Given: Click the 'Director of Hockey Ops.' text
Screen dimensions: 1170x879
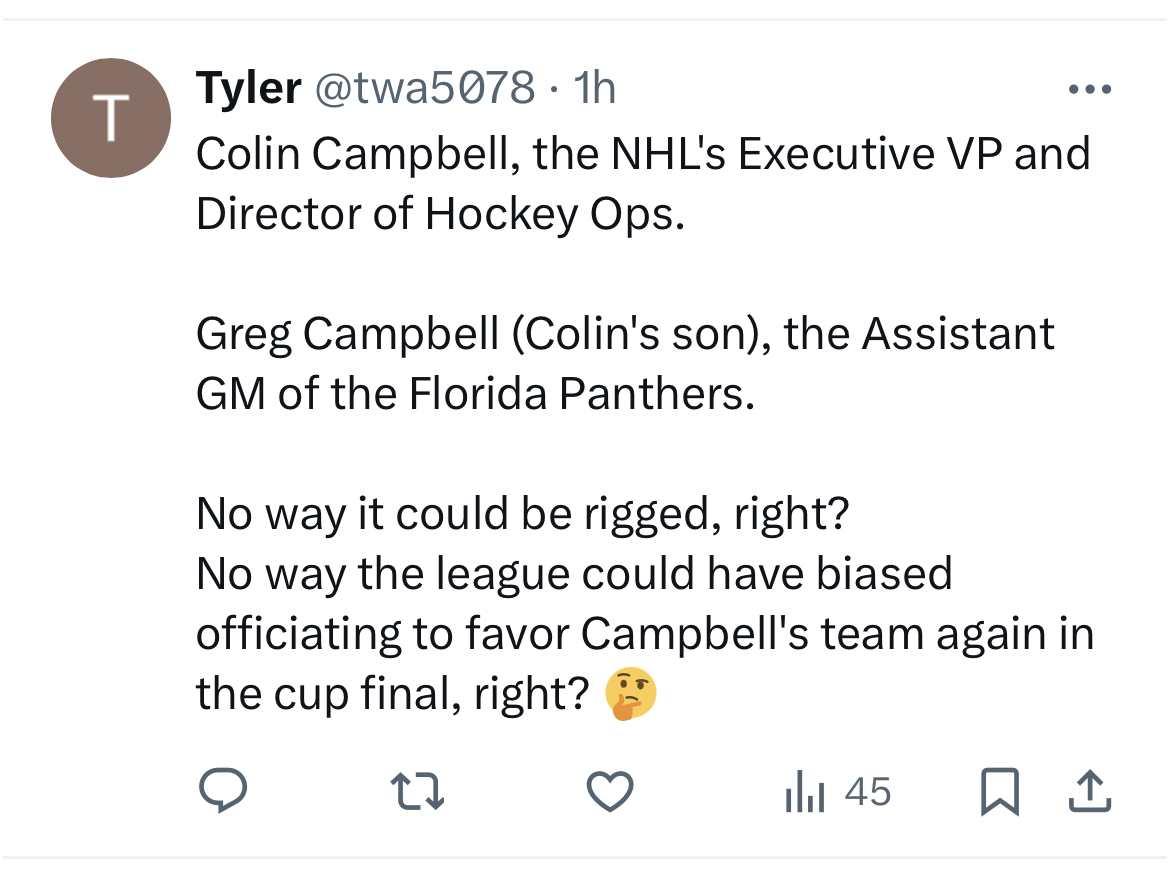Looking at the screenshot, I should click(440, 214).
